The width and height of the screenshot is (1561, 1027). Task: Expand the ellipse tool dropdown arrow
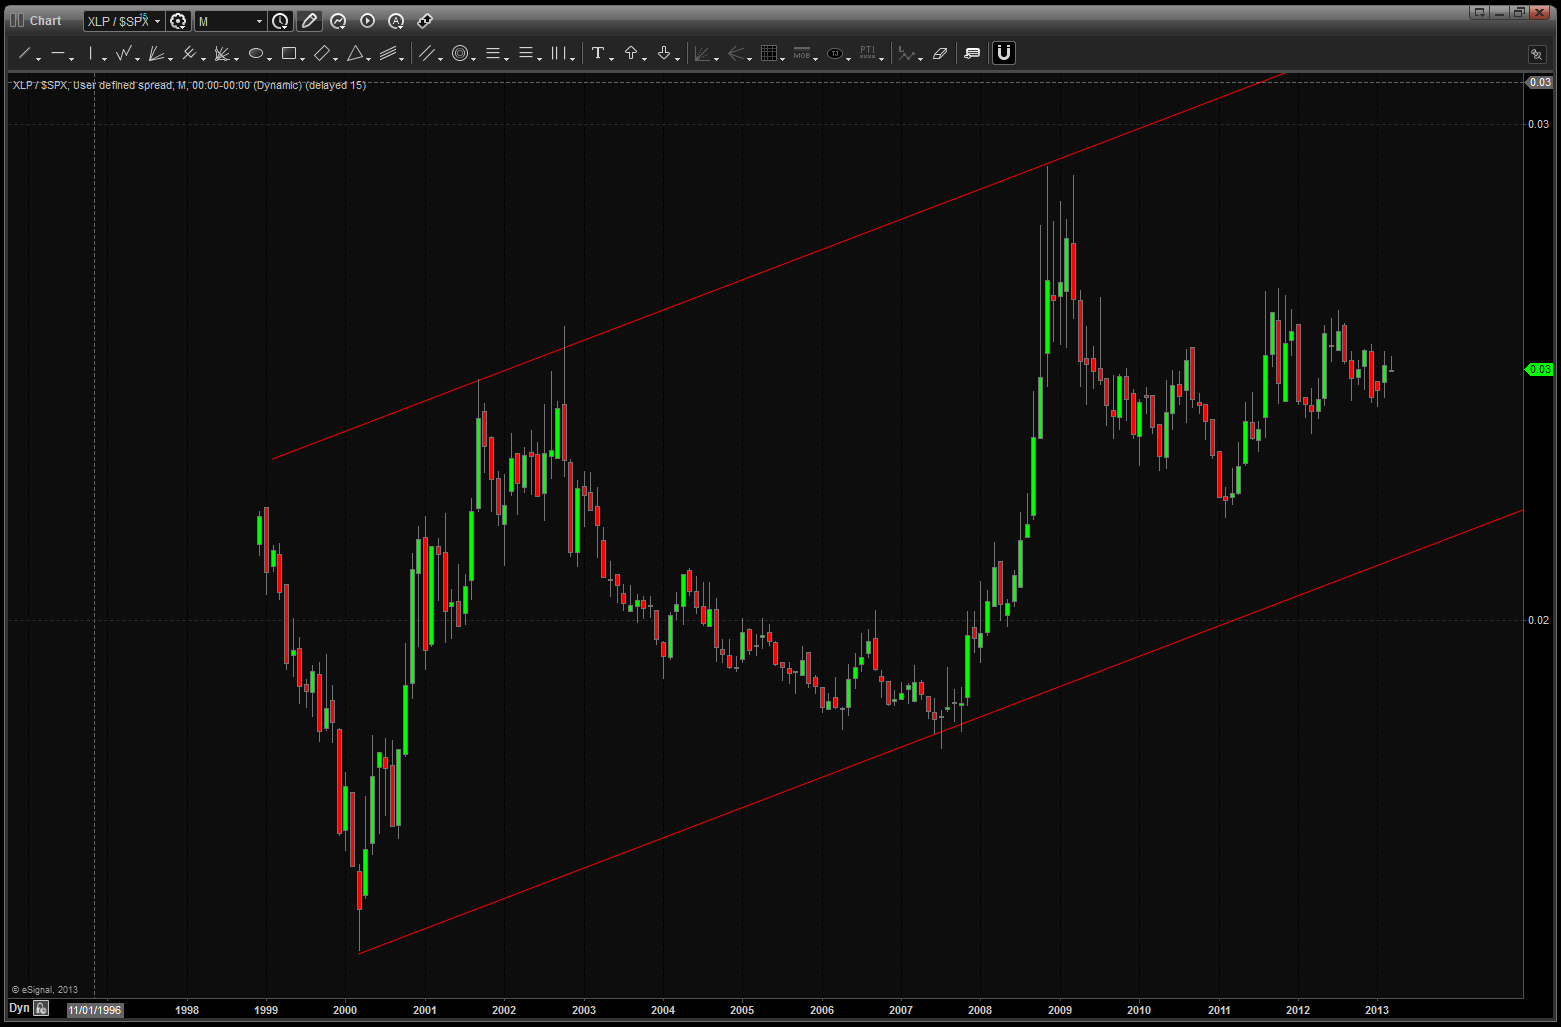click(270, 59)
